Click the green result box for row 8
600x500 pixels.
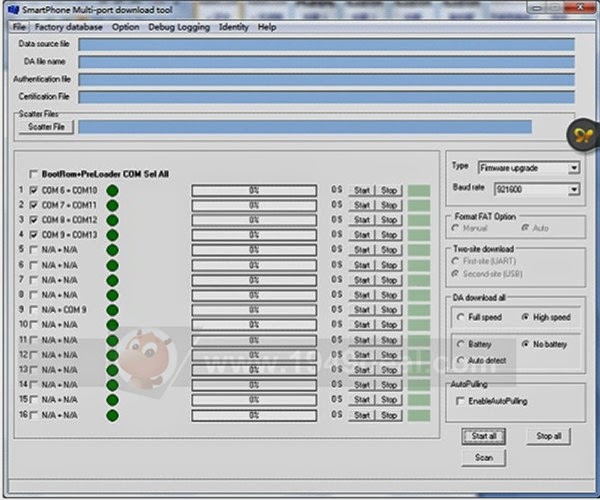point(419,295)
